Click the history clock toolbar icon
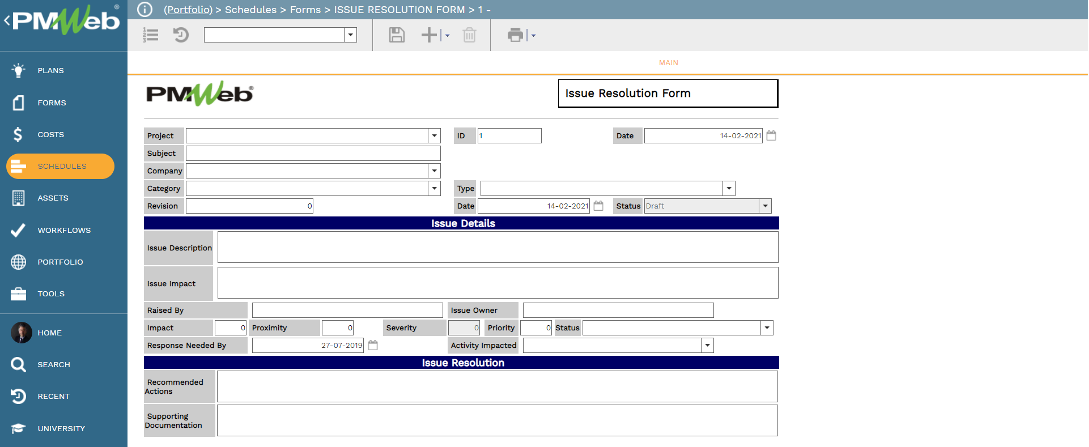The image size is (1089, 447). click(x=181, y=35)
